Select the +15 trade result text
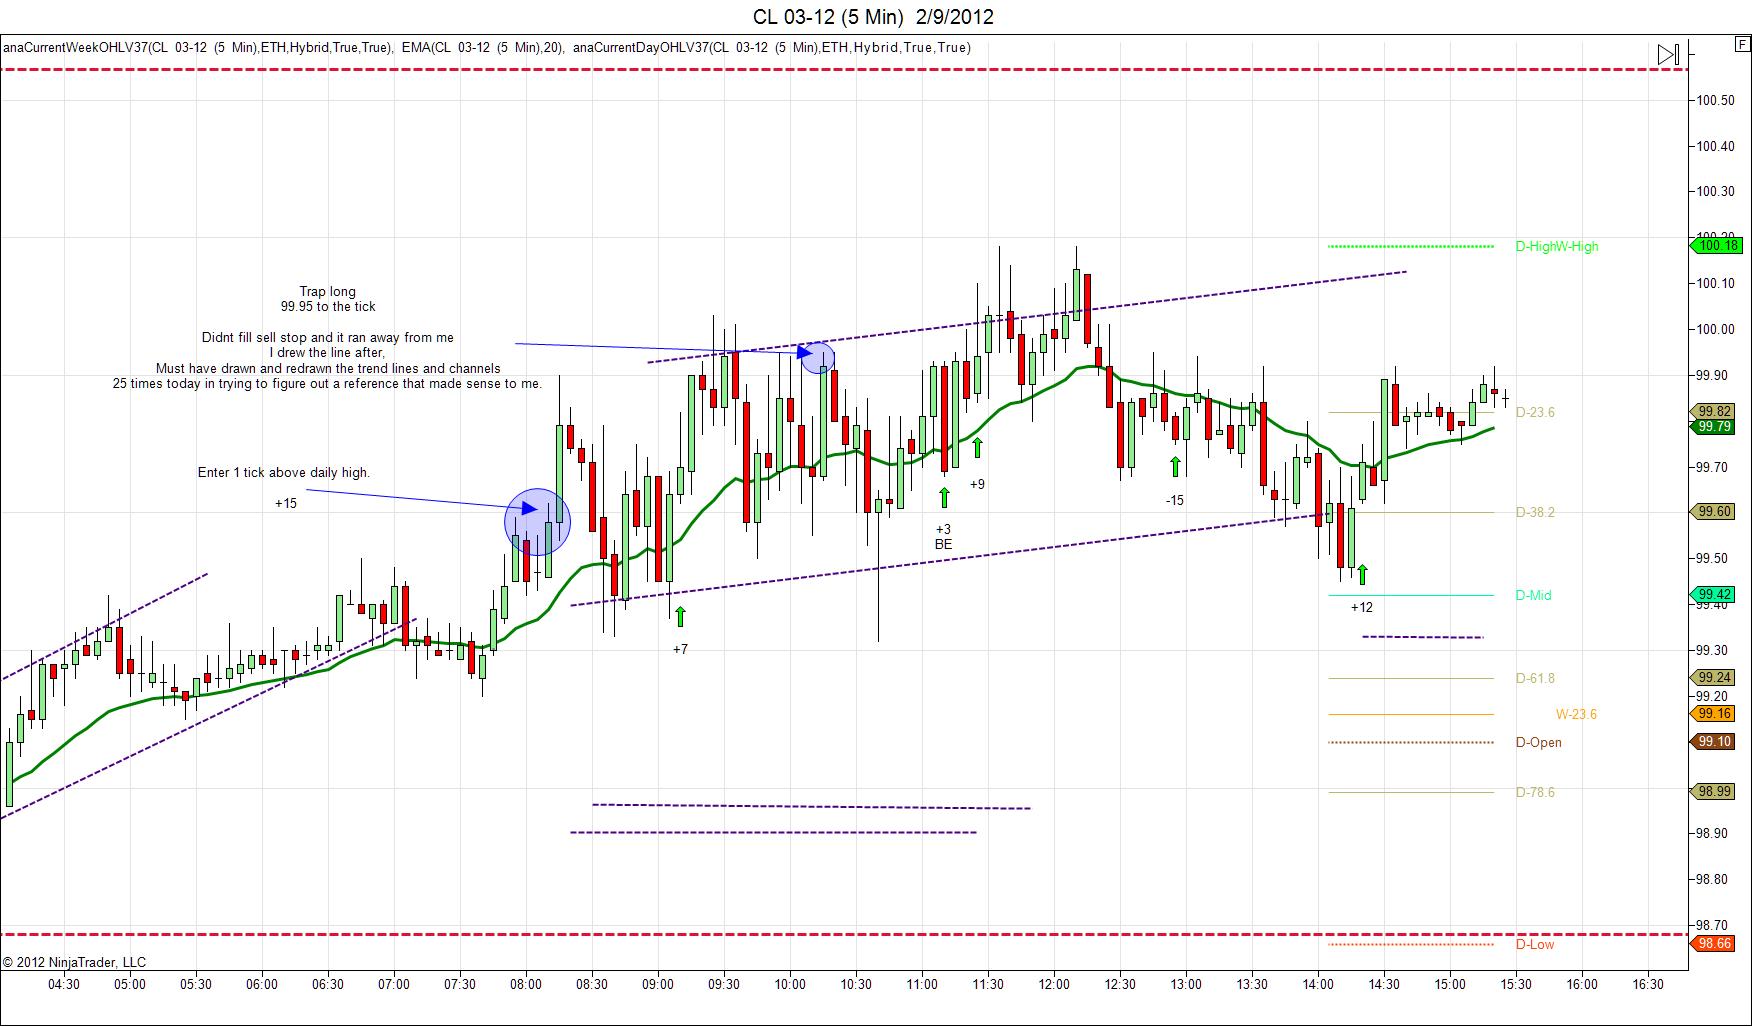 286,503
